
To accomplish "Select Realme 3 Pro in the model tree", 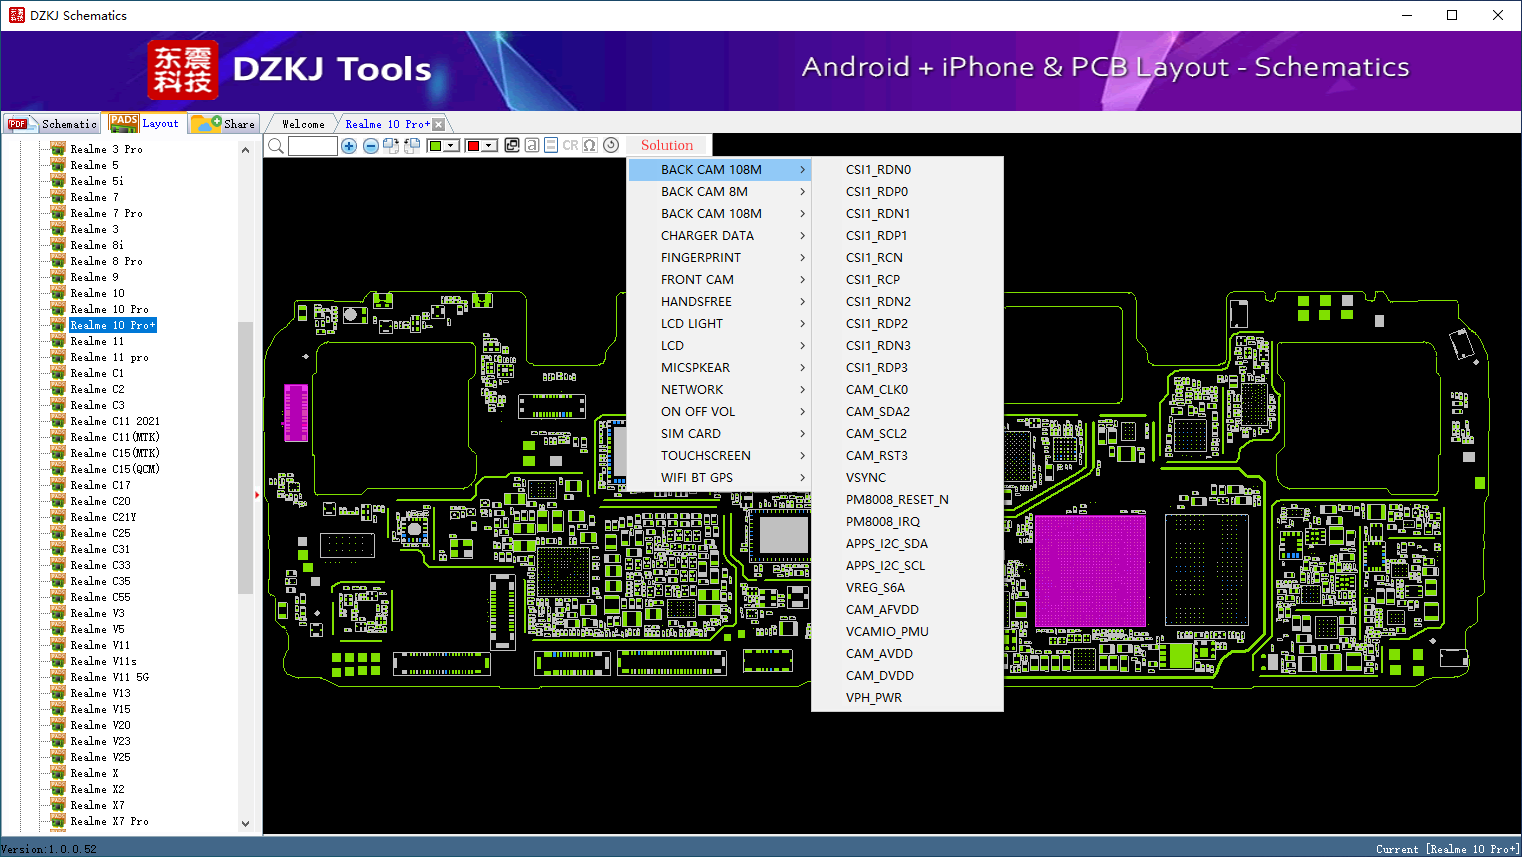I will (106, 149).
